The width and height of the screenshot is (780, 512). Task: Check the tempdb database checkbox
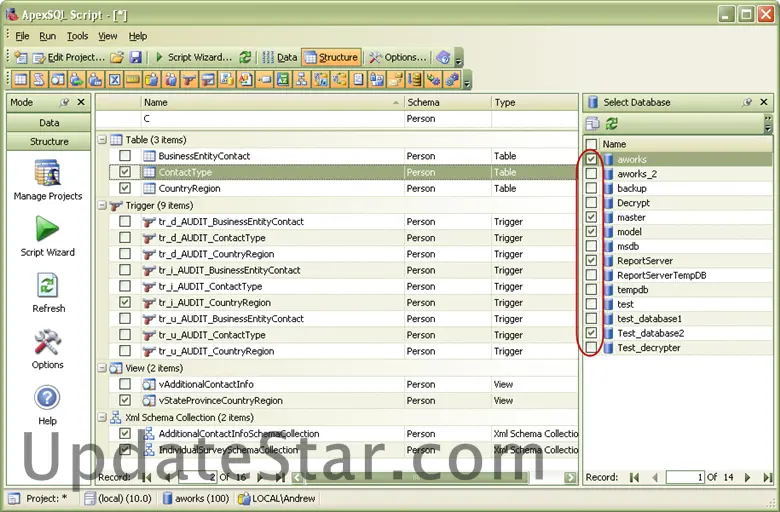(591, 289)
